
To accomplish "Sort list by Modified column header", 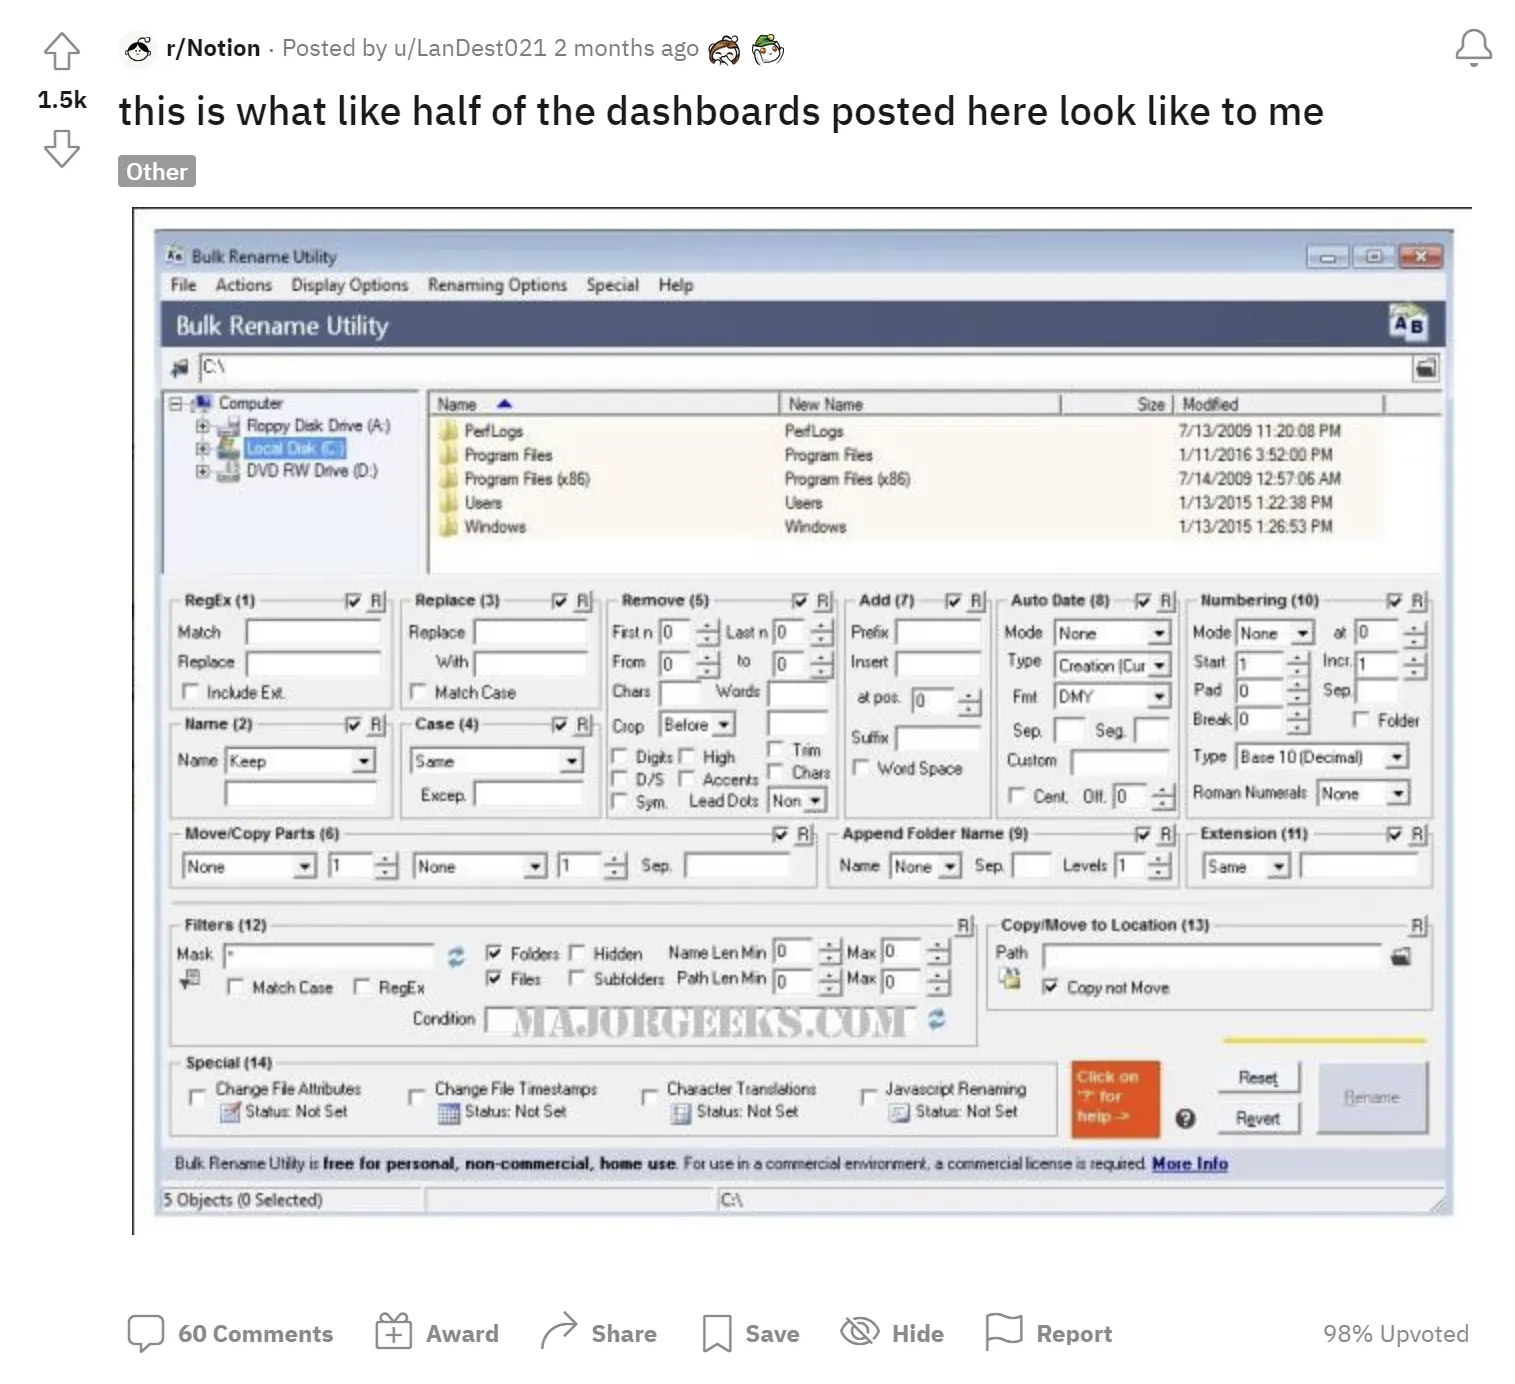I will 1280,404.
